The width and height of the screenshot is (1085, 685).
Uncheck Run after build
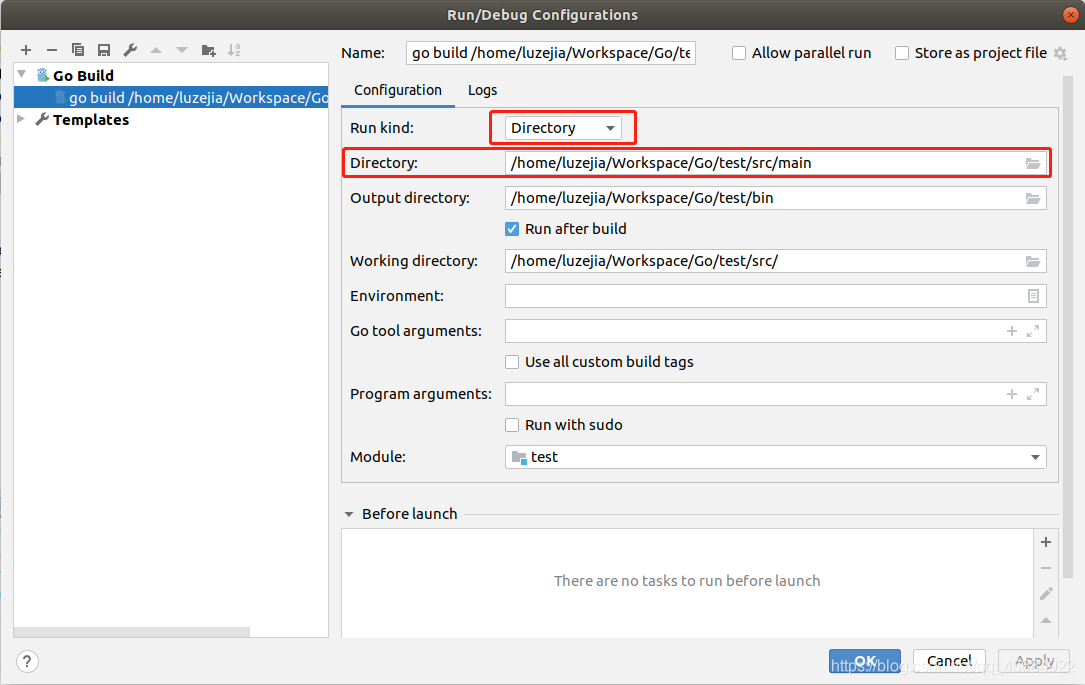[512, 229]
